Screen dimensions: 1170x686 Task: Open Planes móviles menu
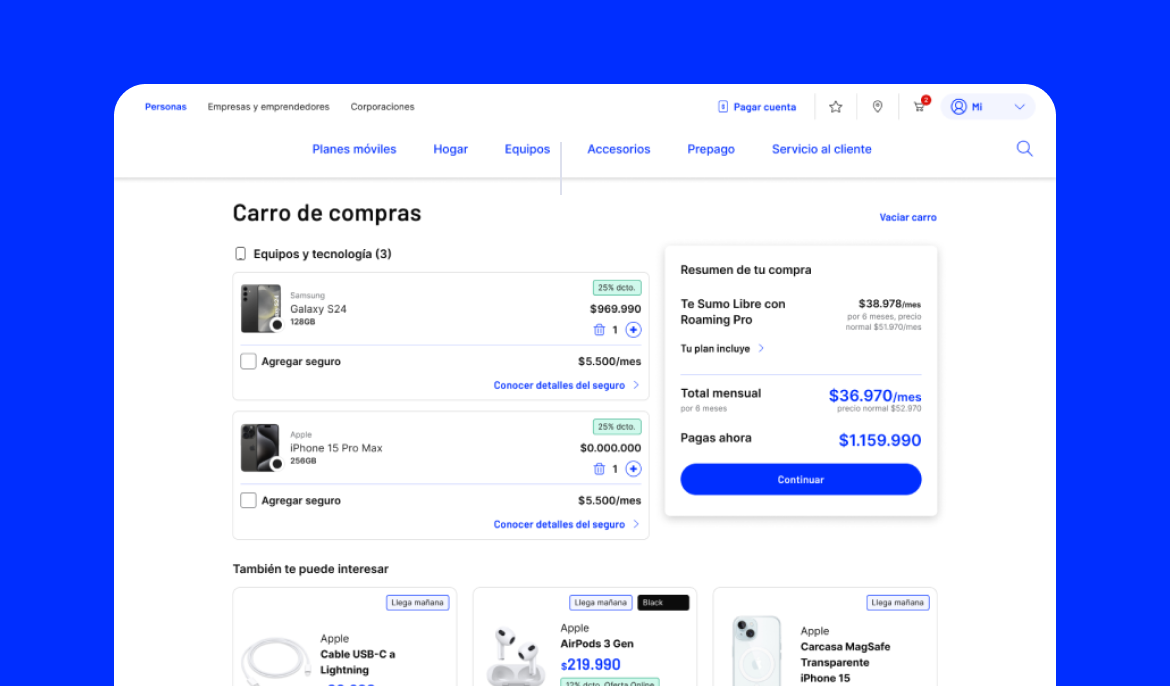354,149
